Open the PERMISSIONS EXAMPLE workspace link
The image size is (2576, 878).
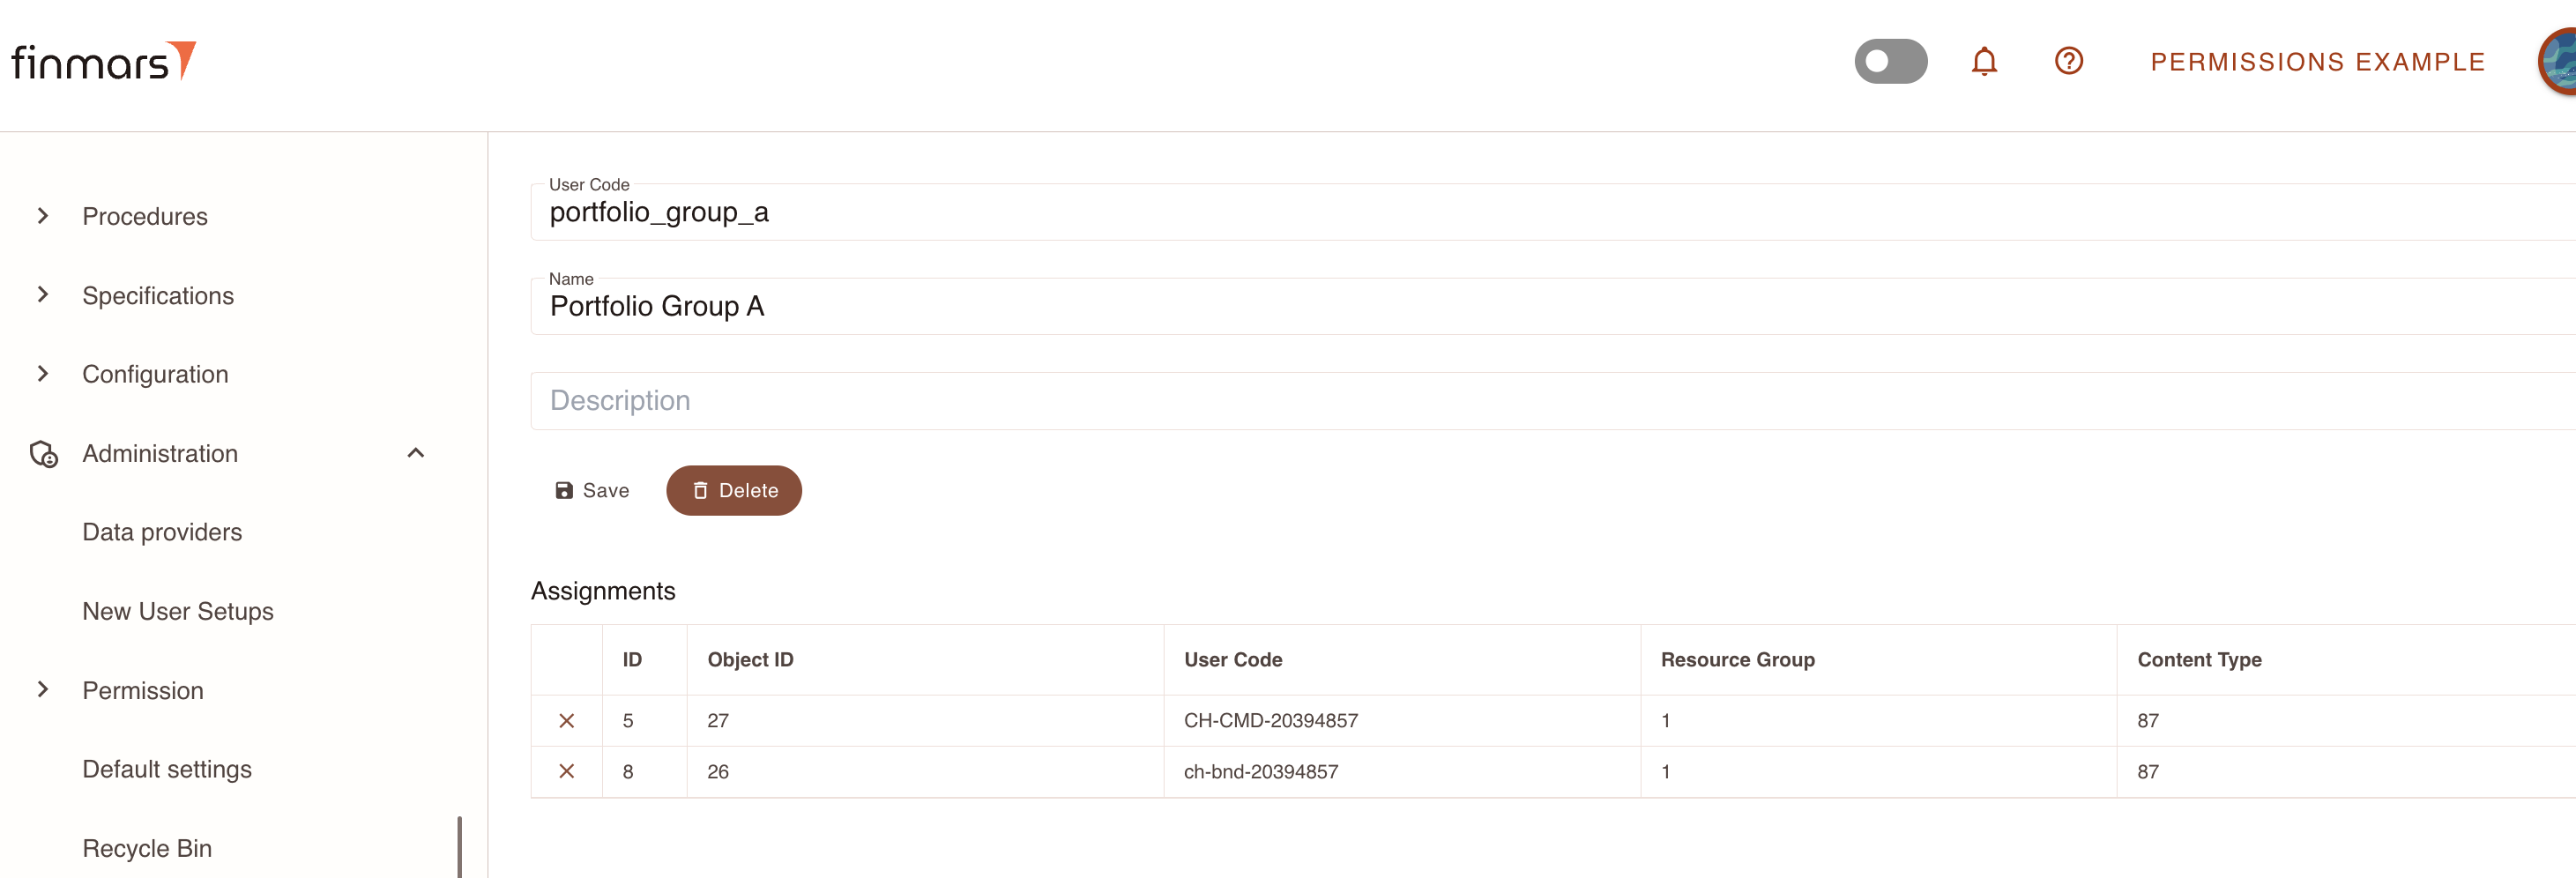coord(2318,62)
